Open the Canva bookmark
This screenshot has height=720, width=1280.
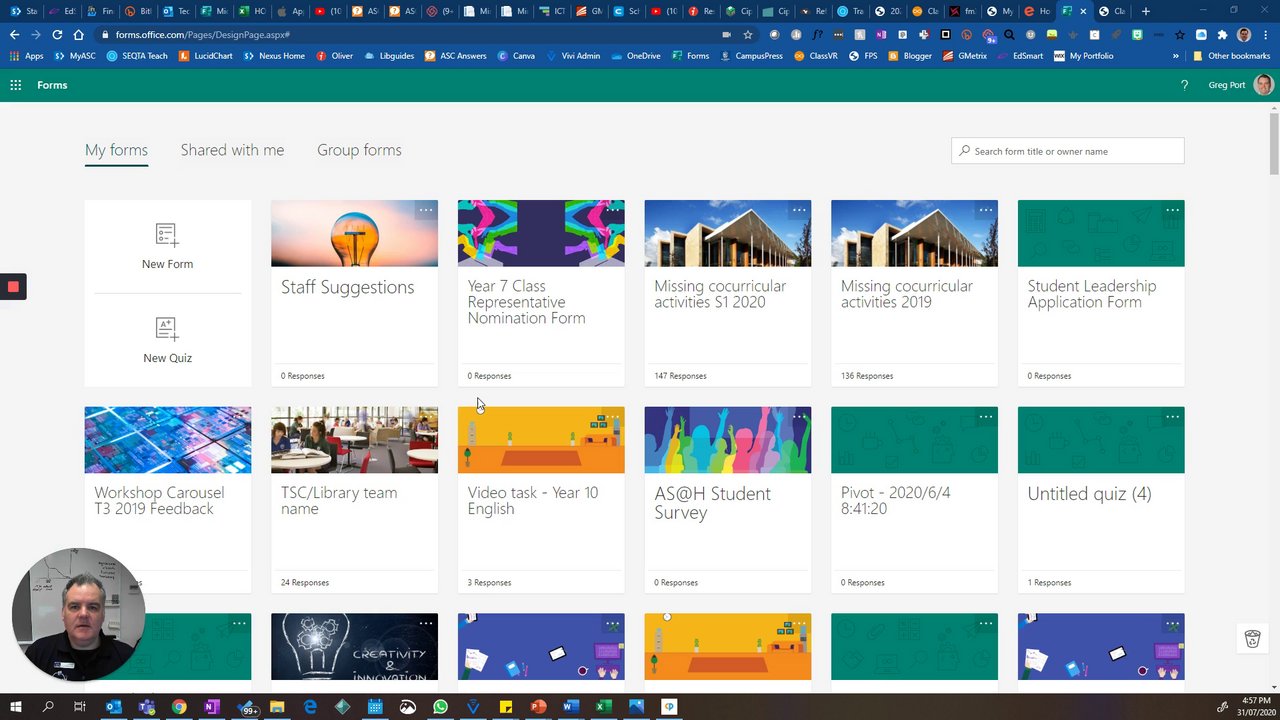tap(516, 56)
